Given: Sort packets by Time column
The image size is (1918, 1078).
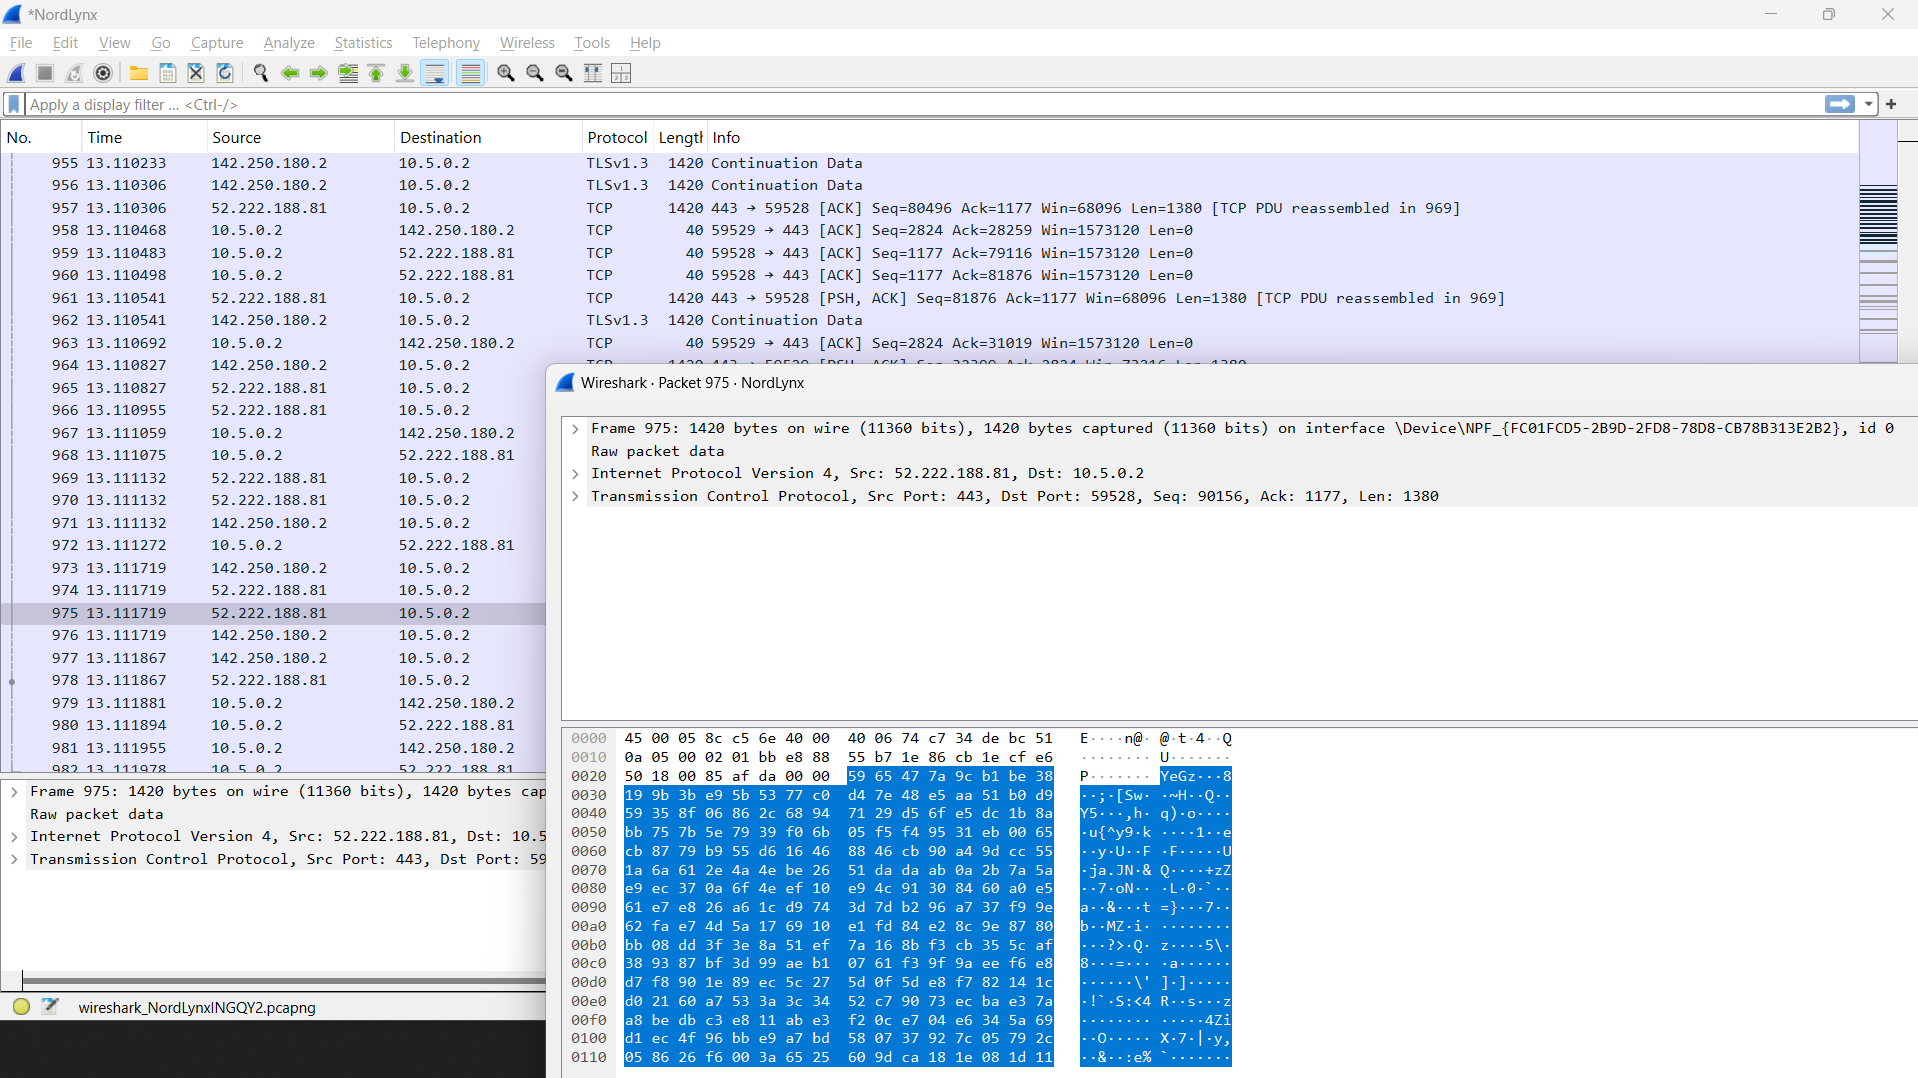Looking at the screenshot, I should [x=144, y=138].
